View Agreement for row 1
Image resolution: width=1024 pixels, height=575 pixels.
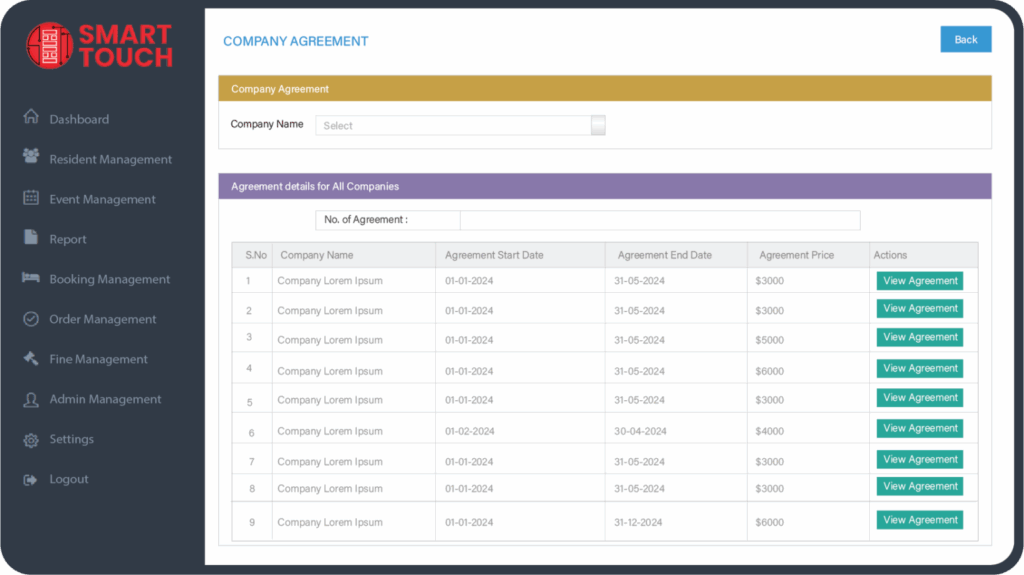tap(919, 281)
